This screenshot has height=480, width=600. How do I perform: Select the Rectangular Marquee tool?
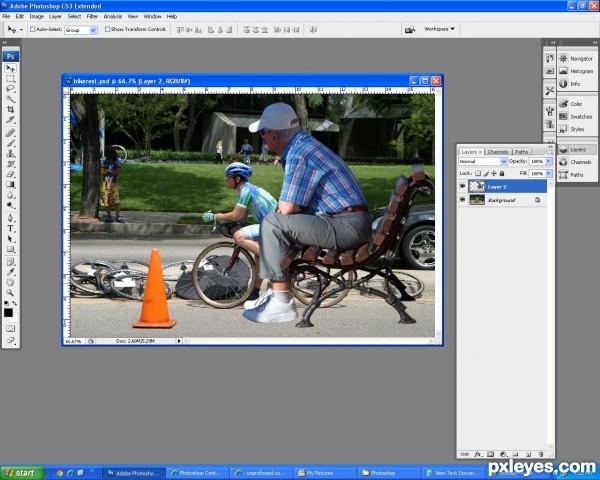10,79
